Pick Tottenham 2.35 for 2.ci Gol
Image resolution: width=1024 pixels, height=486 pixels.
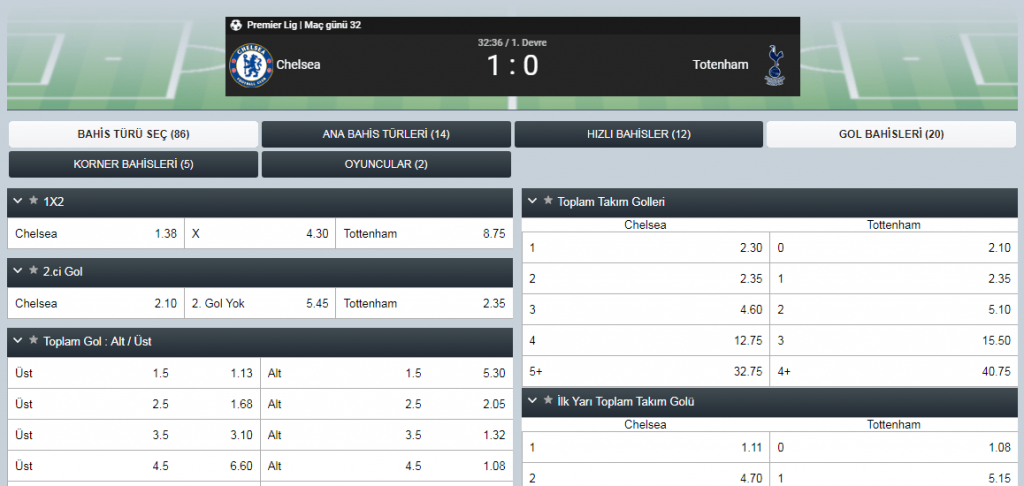(x=424, y=304)
